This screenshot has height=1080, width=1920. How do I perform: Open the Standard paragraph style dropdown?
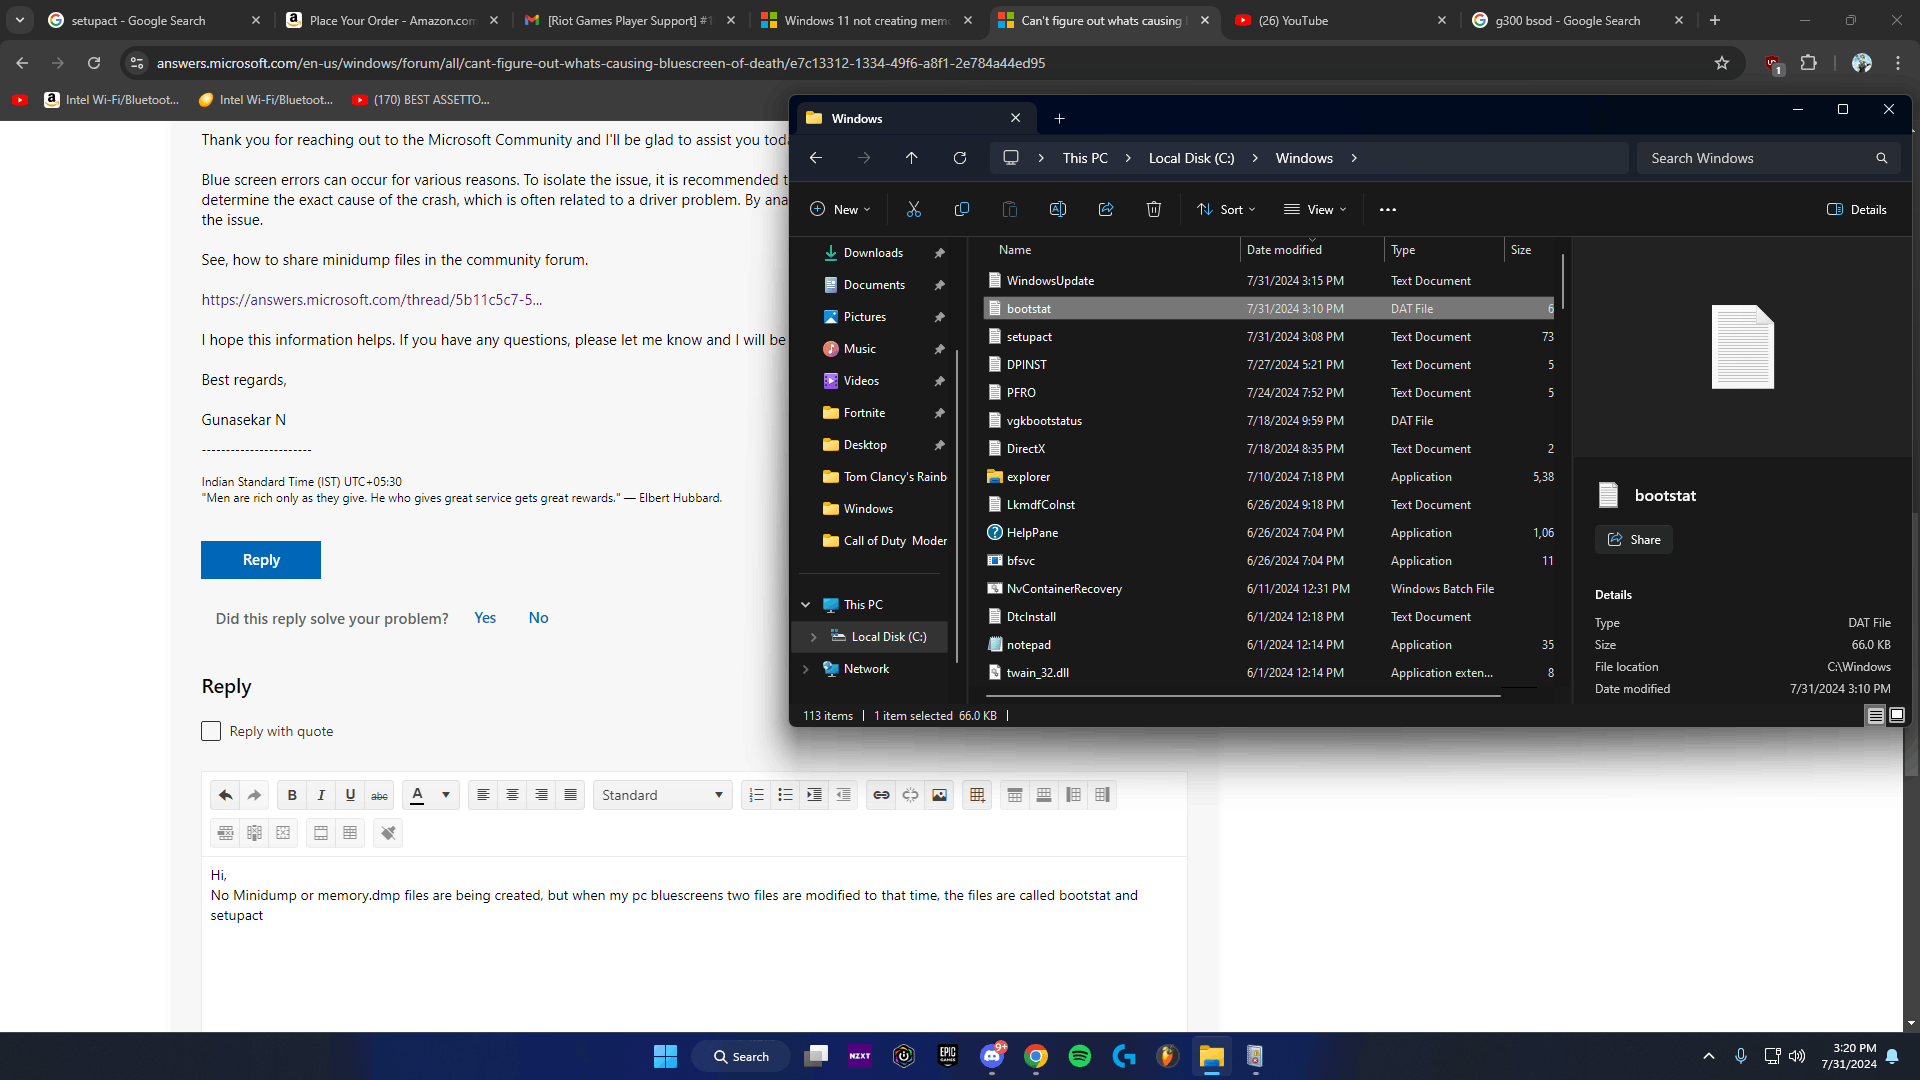[x=662, y=795]
